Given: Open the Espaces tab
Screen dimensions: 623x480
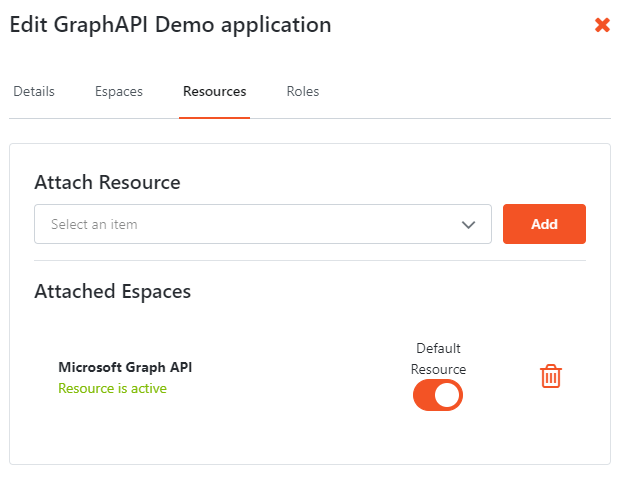Looking at the screenshot, I should coord(119,92).
